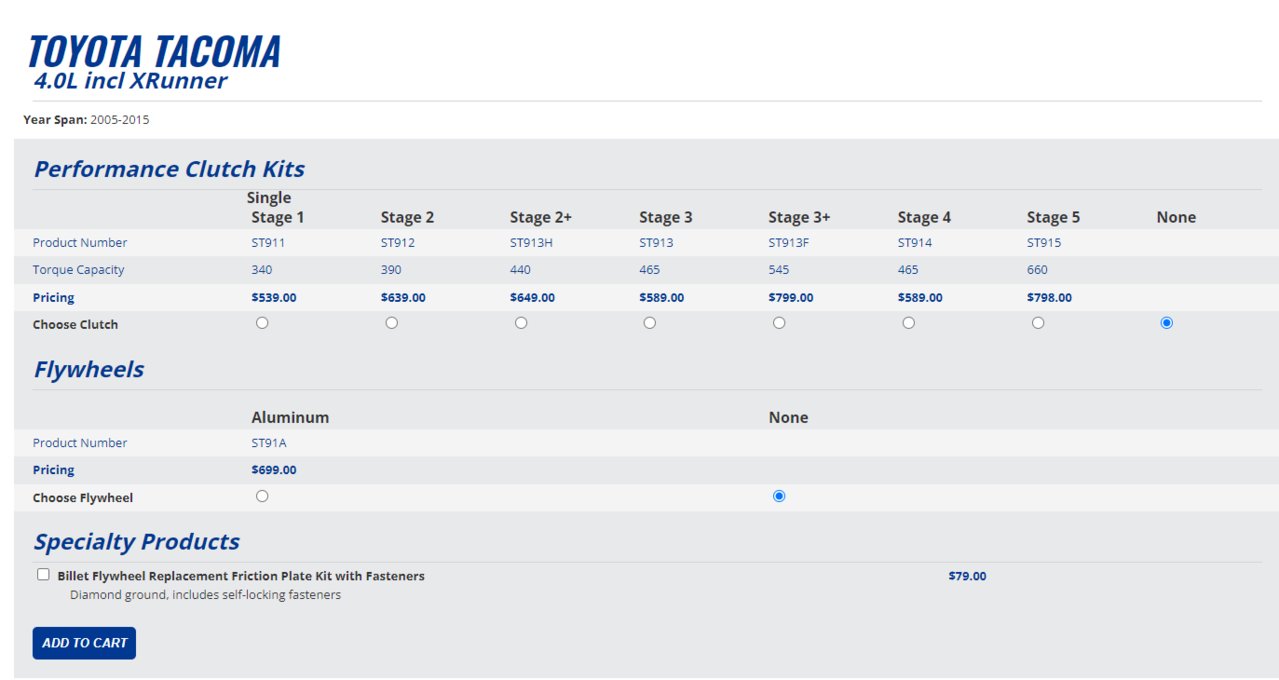This screenshot has height=680, width=1279.
Task: Choose the Stage 3+ clutch radio button
Action: pos(779,323)
